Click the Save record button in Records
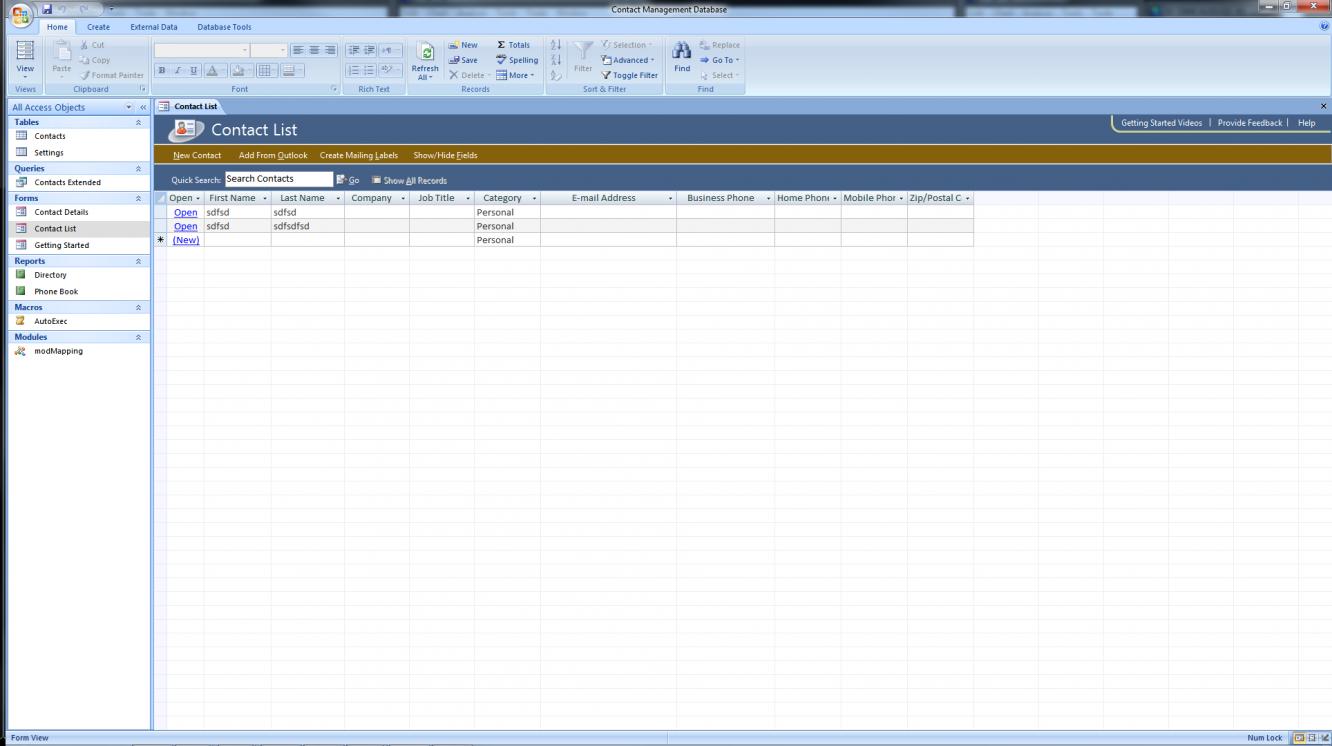The width and height of the screenshot is (1332, 746). tap(464, 60)
